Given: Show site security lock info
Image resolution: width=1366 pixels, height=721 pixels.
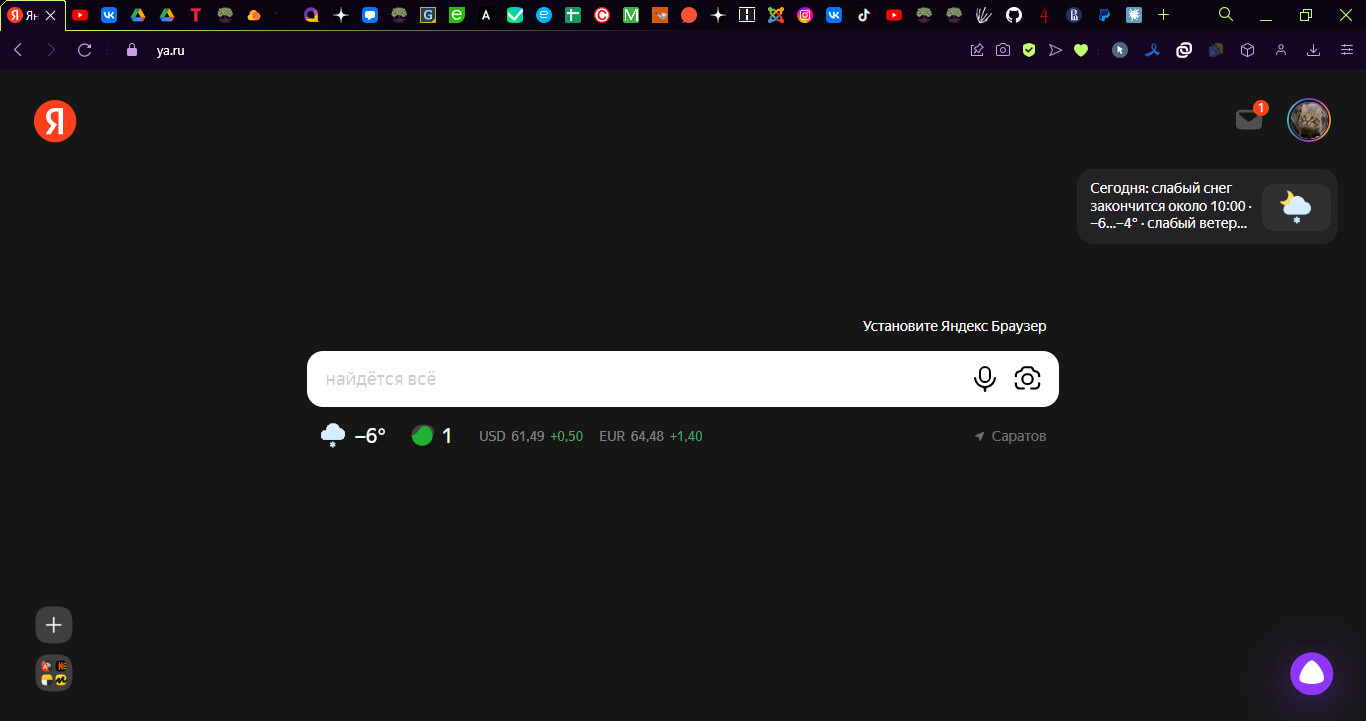Looking at the screenshot, I should (131, 50).
